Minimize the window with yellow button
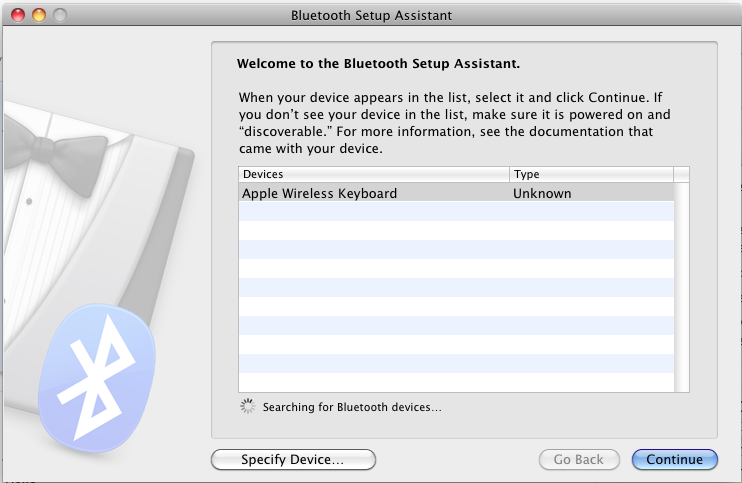The height and width of the screenshot is (483, 742). (x=39, y=15)
